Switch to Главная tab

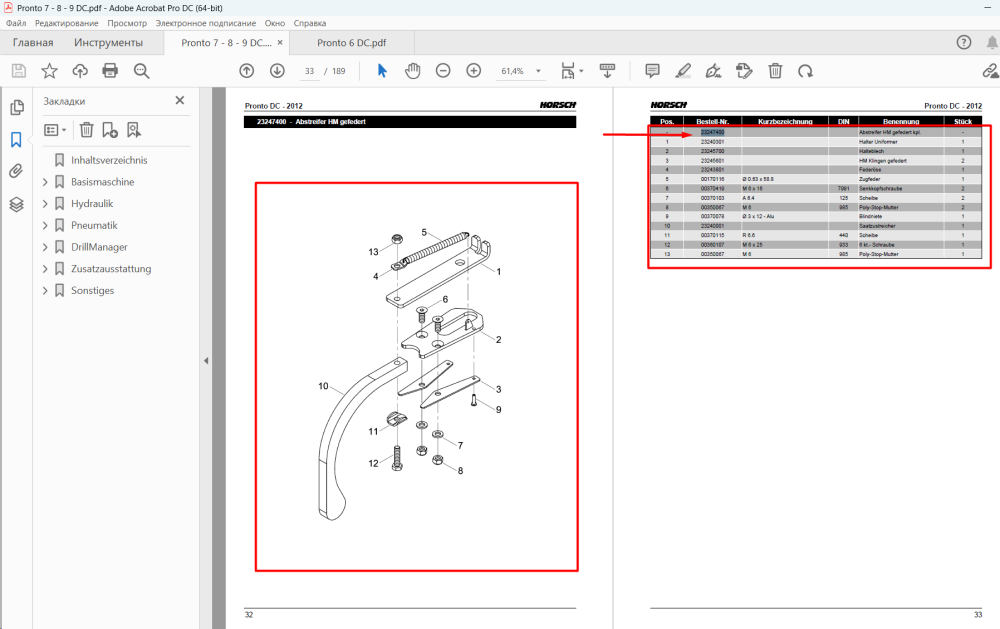click(x=33, y=43)
